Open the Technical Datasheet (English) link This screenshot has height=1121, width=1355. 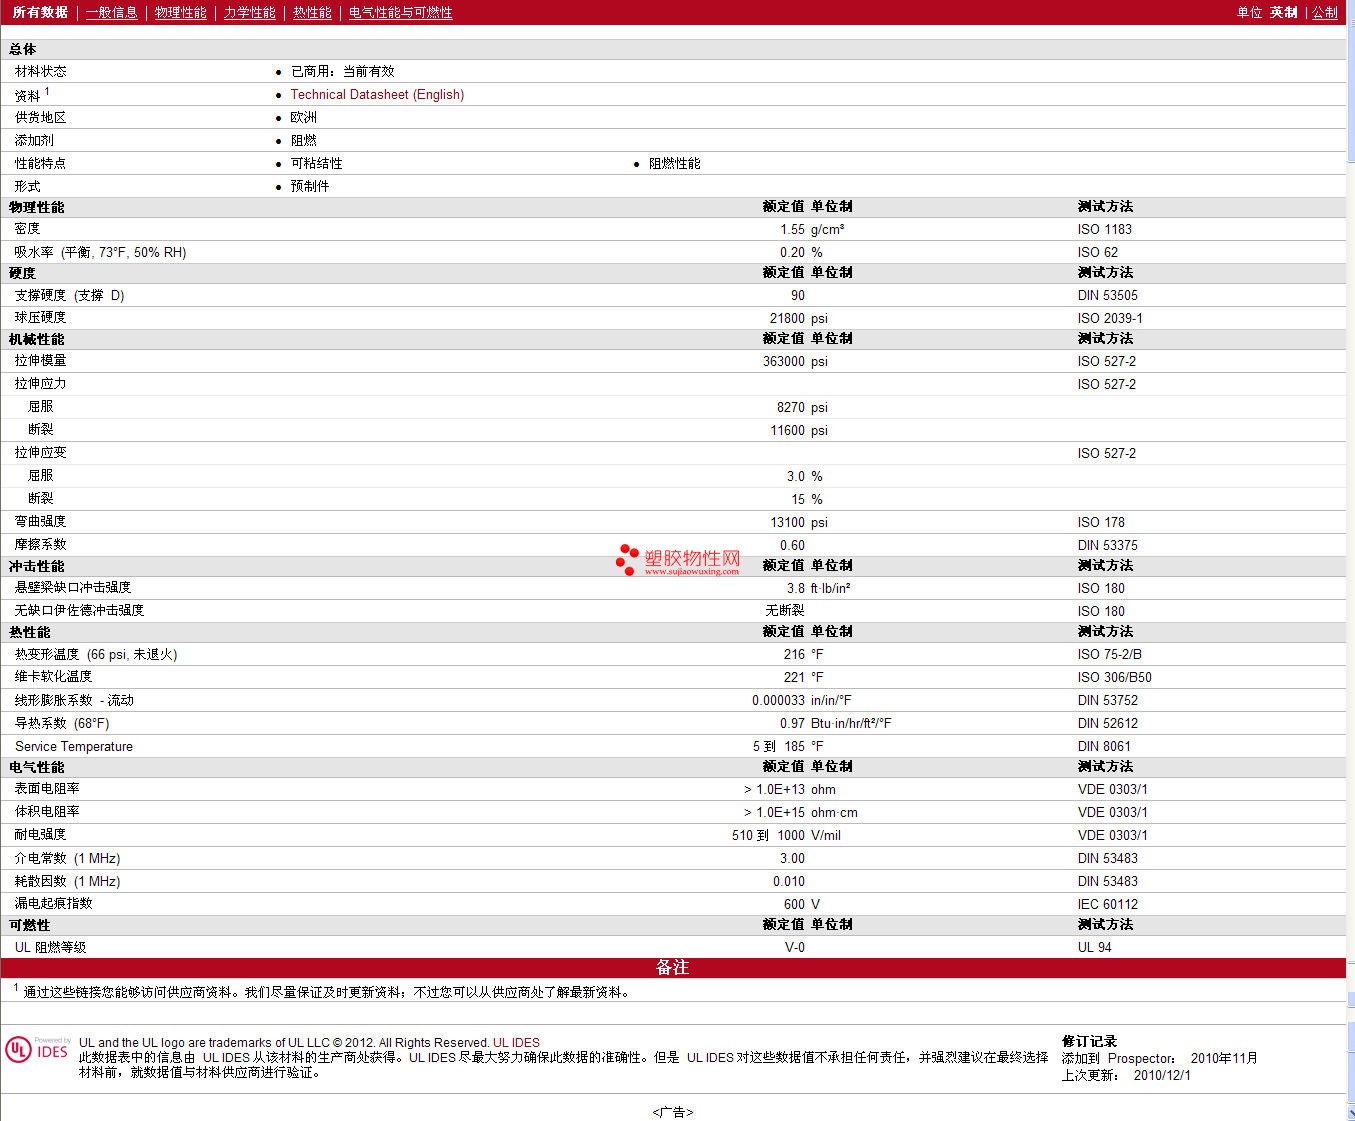377,94
